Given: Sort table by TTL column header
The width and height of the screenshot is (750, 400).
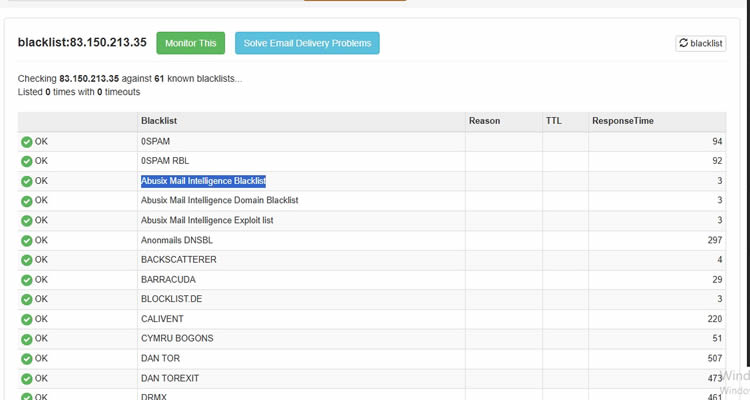Looking at the screenshot, I should tap(554, 121).
